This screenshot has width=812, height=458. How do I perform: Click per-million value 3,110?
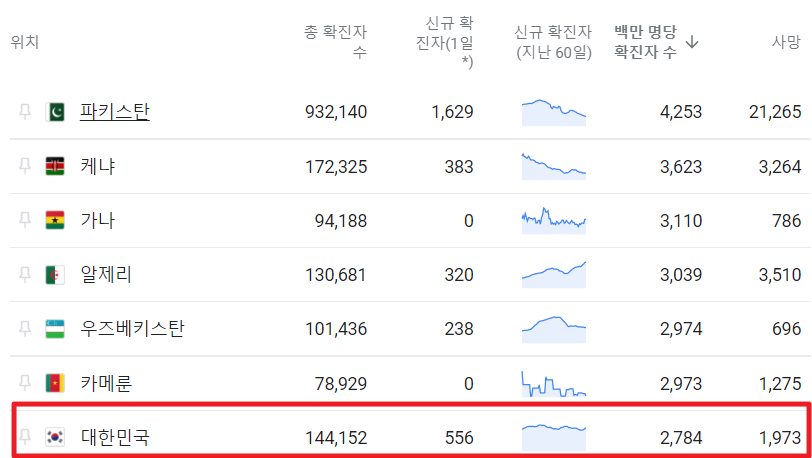681,221
